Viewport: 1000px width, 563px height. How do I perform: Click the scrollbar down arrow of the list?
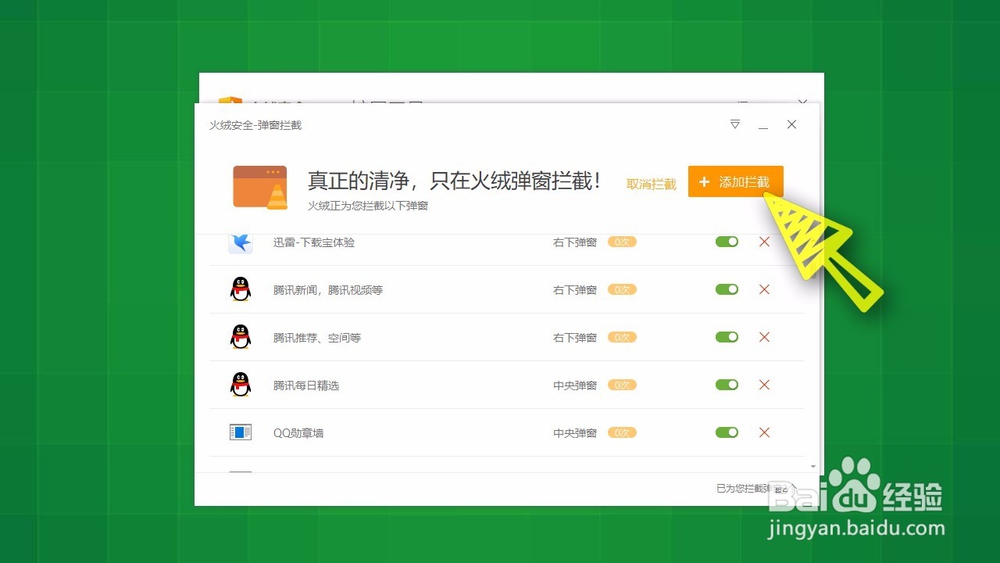pyautogui.click(x=813, y=467)
